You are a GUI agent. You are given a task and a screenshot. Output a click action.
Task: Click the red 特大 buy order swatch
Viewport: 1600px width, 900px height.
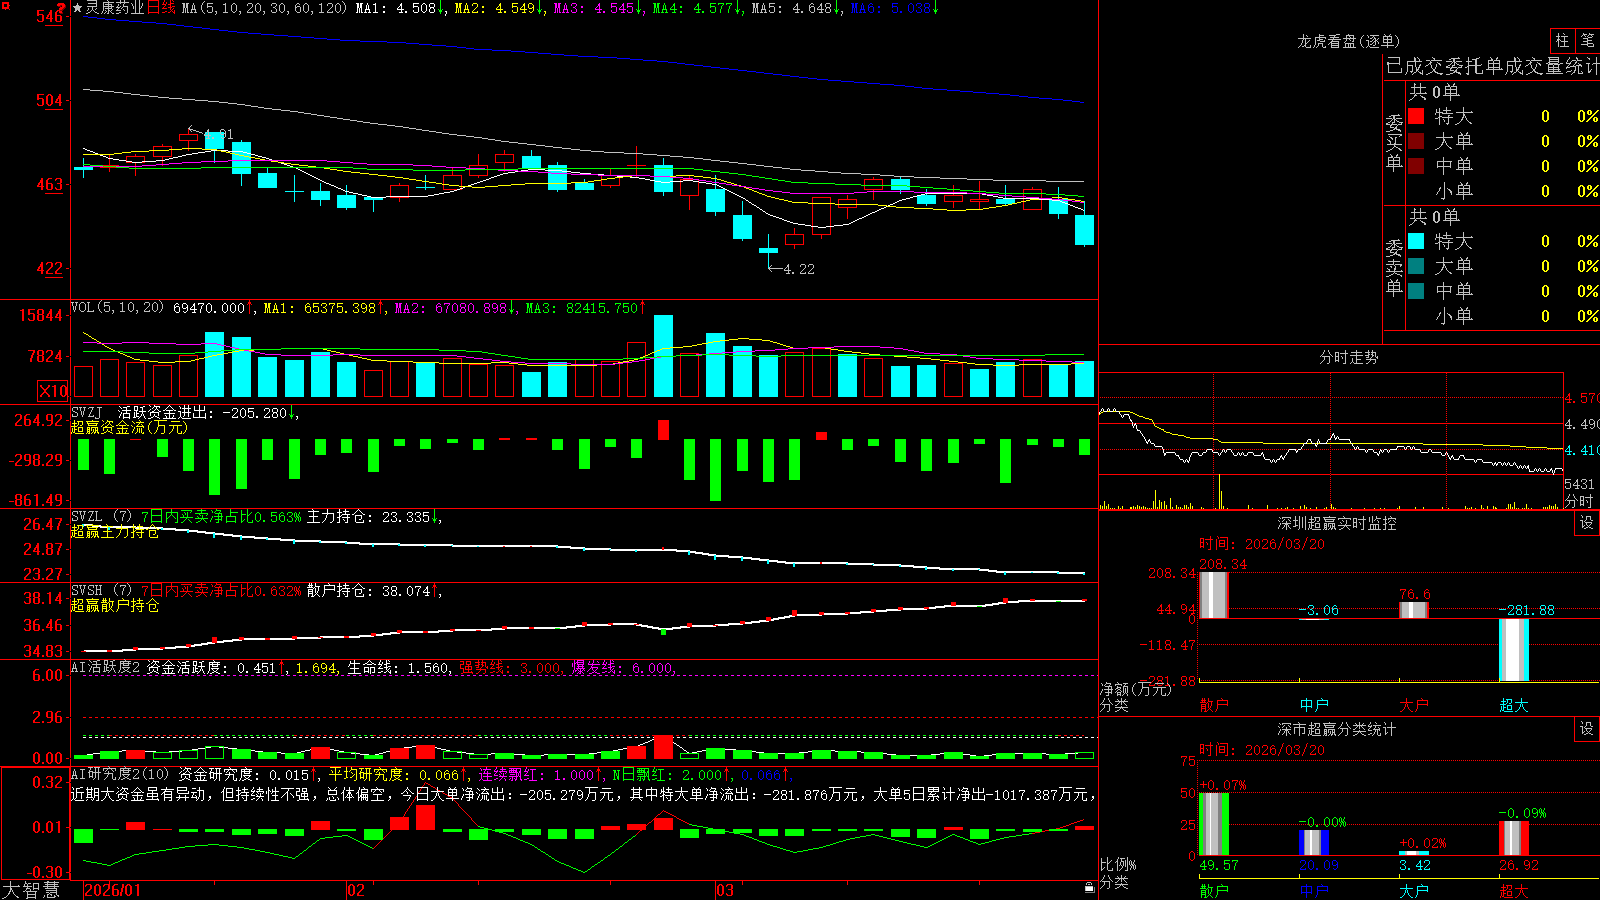pyautogui.click(x=1416, y=116)
